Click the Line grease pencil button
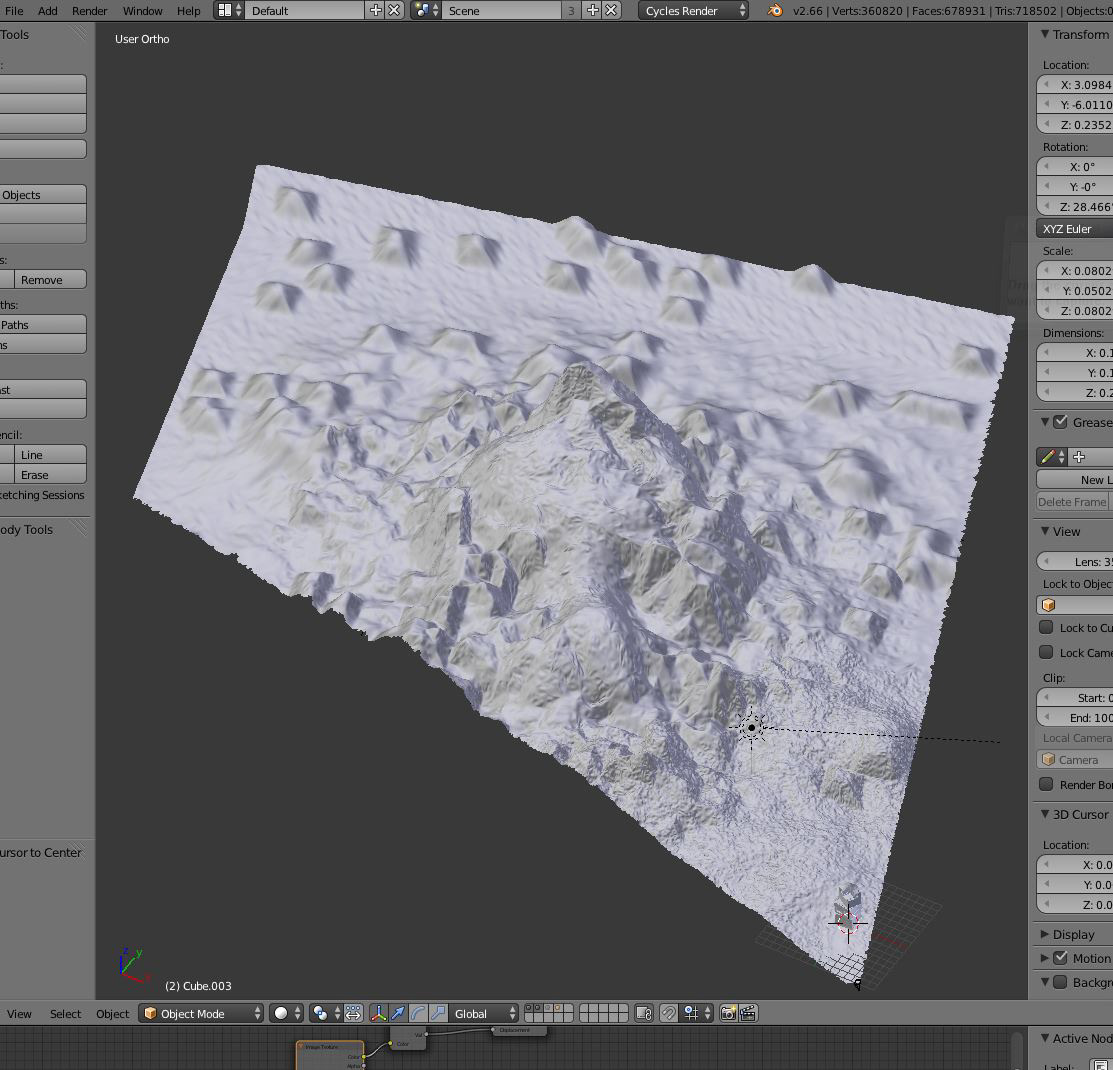The height and width of the screenshot is (1070, 1113). 50,454
